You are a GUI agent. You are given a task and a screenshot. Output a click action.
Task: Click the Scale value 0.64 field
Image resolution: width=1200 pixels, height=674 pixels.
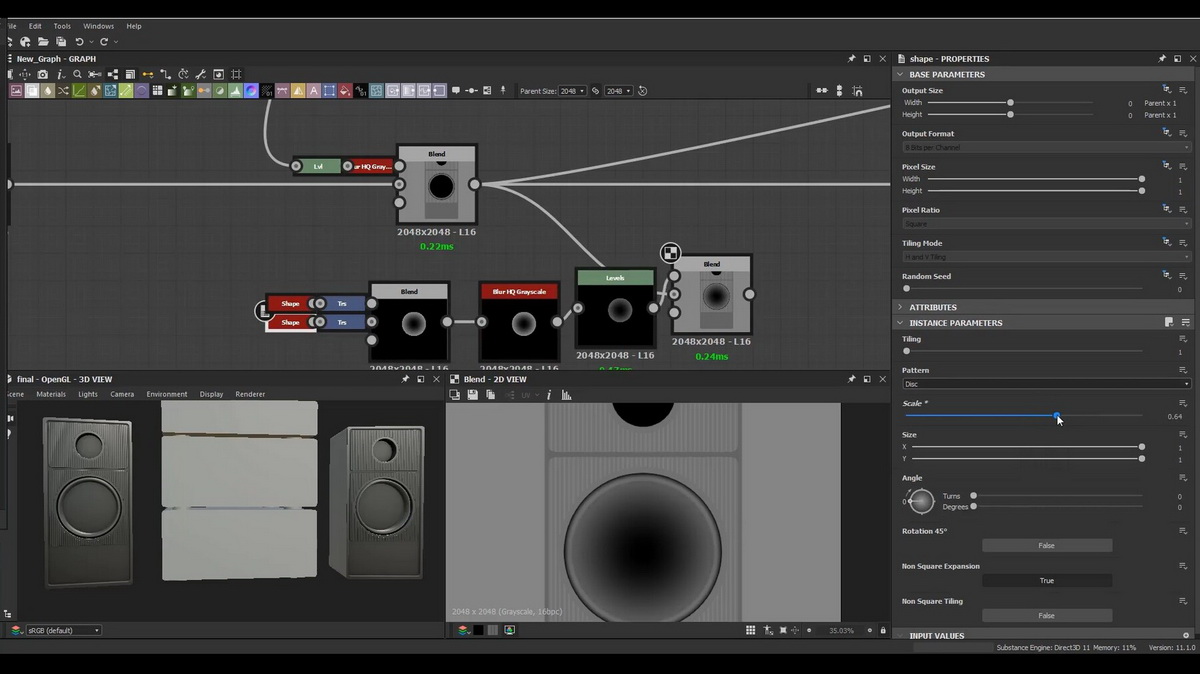[x=1174, y=416]
